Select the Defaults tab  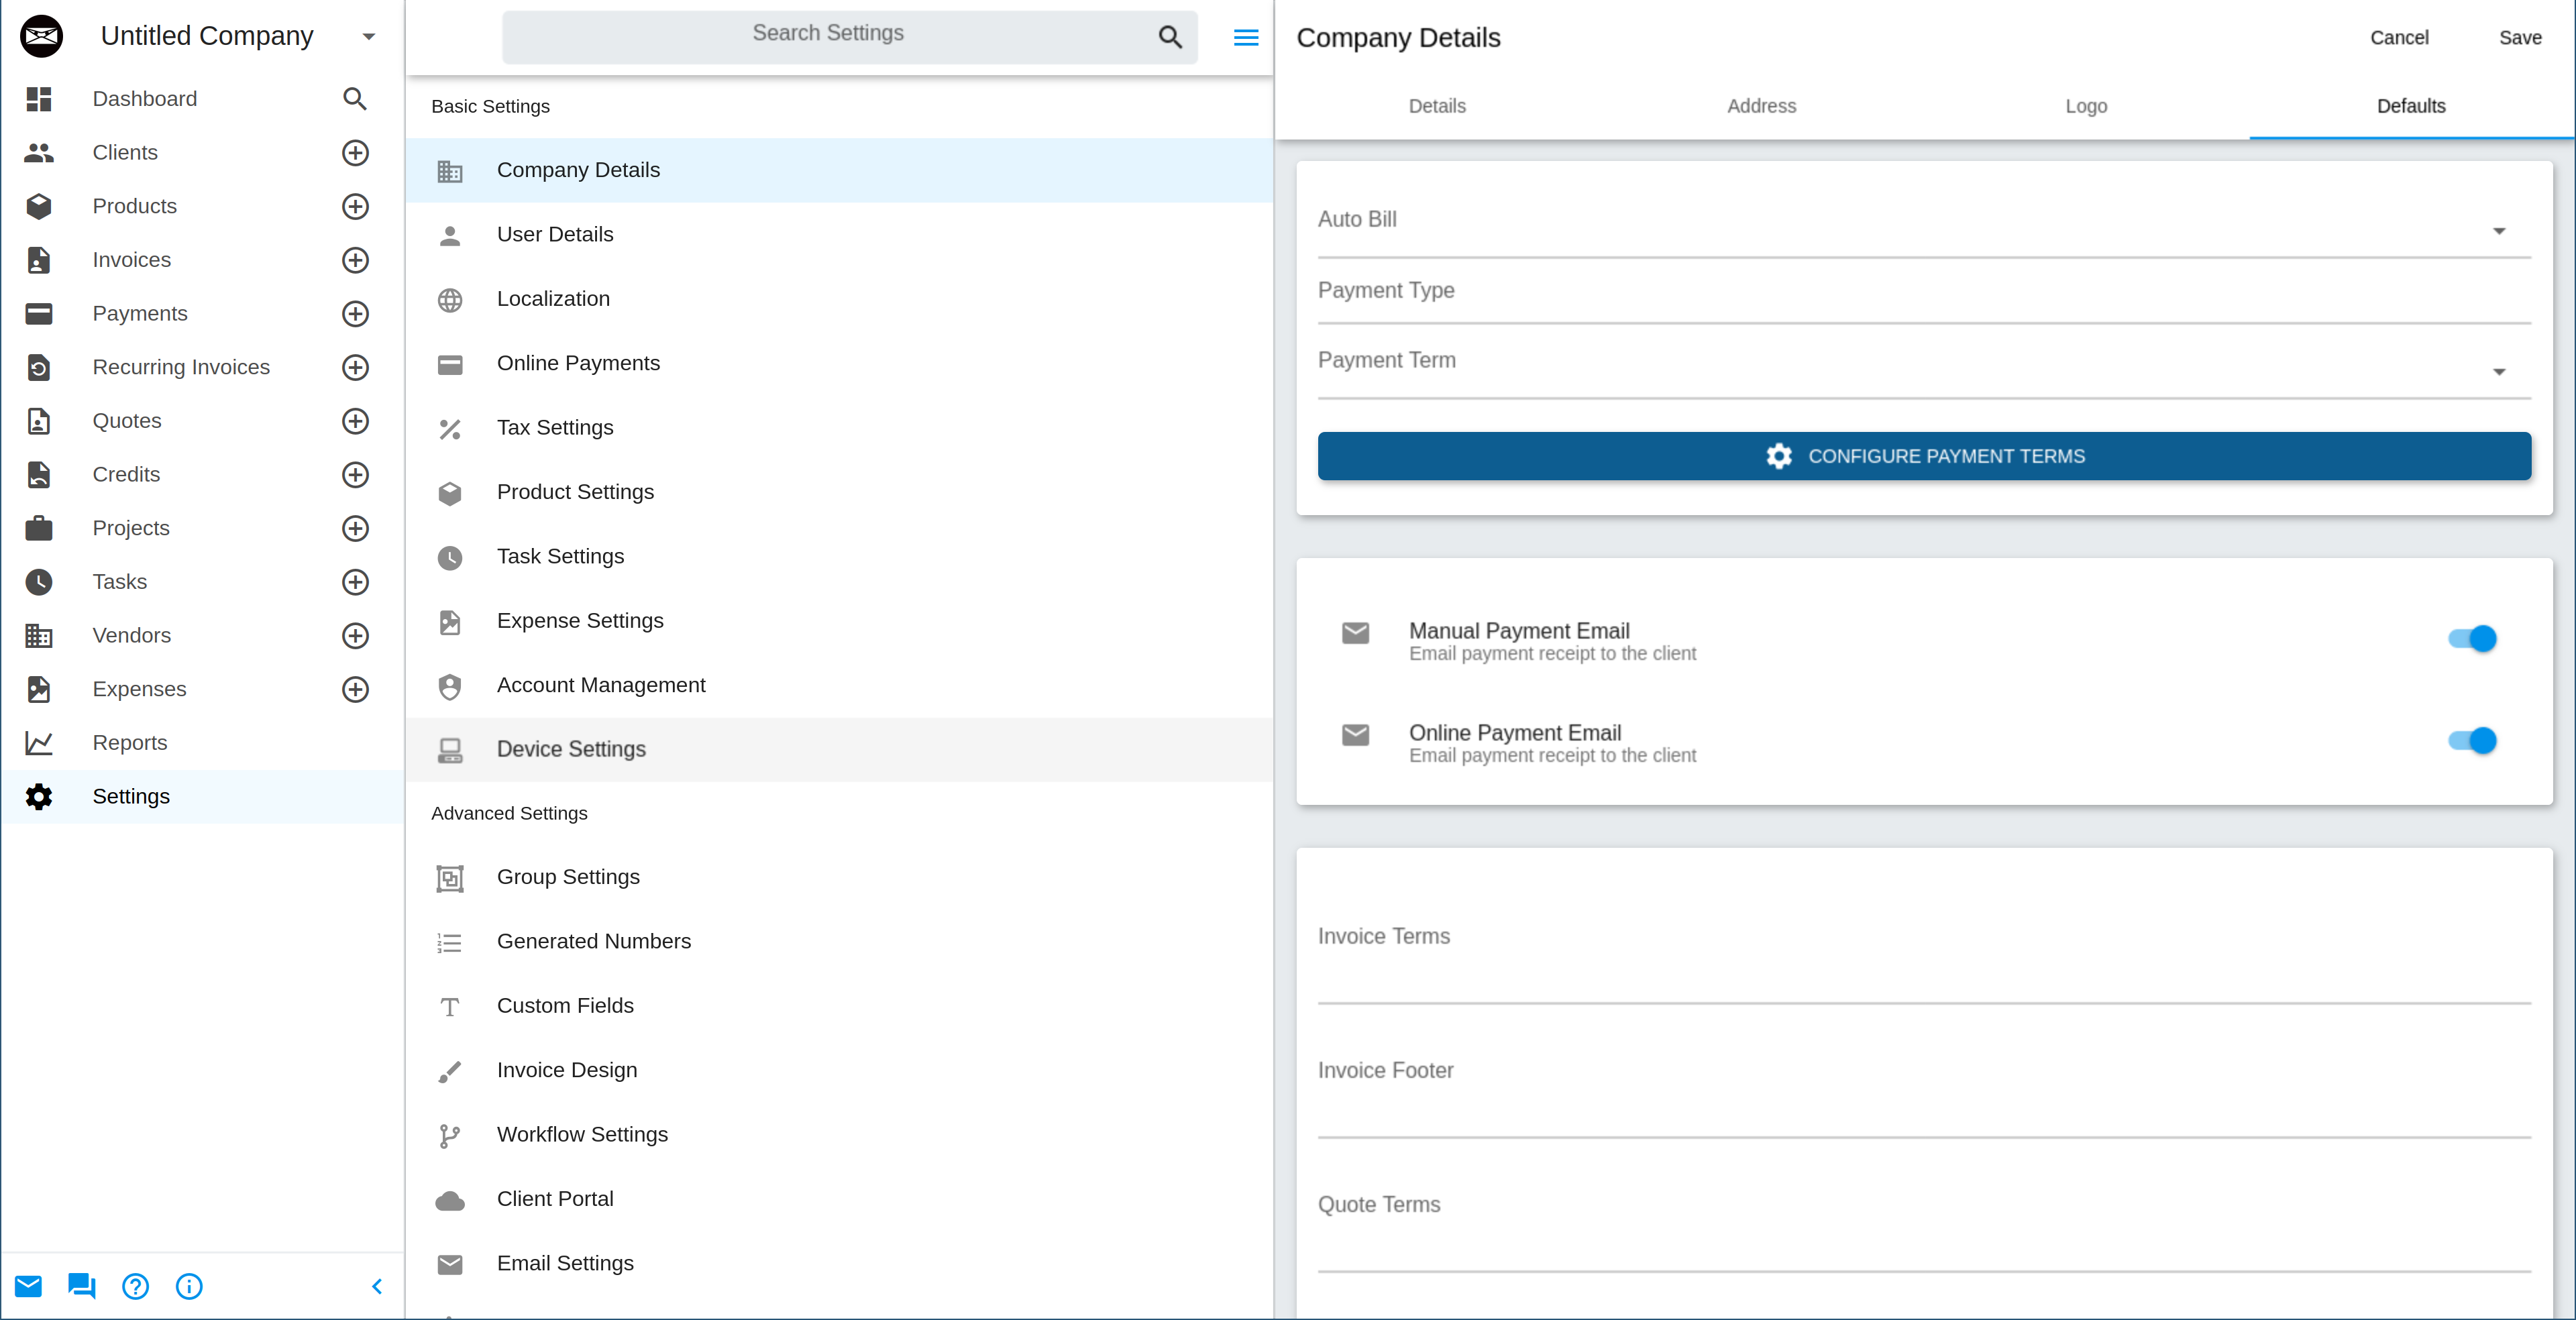[2411, 106]
